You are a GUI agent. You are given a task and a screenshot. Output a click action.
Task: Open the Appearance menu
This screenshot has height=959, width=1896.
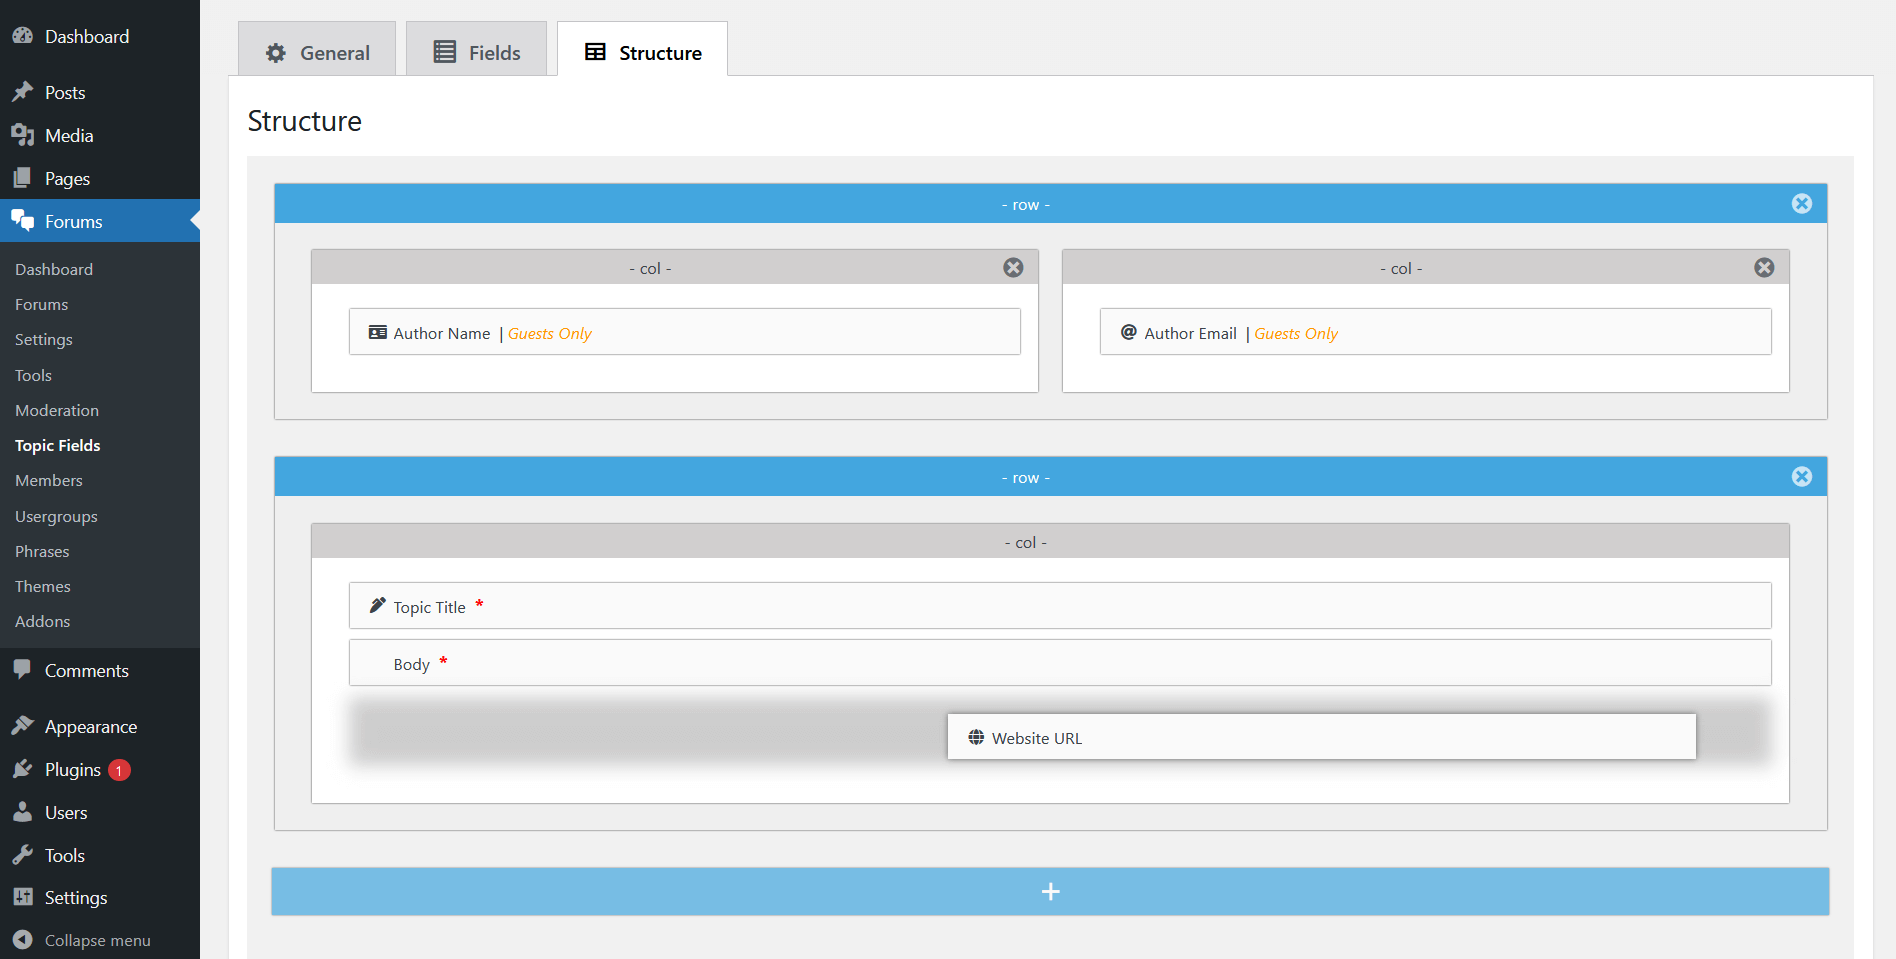(x=90, y=727)
